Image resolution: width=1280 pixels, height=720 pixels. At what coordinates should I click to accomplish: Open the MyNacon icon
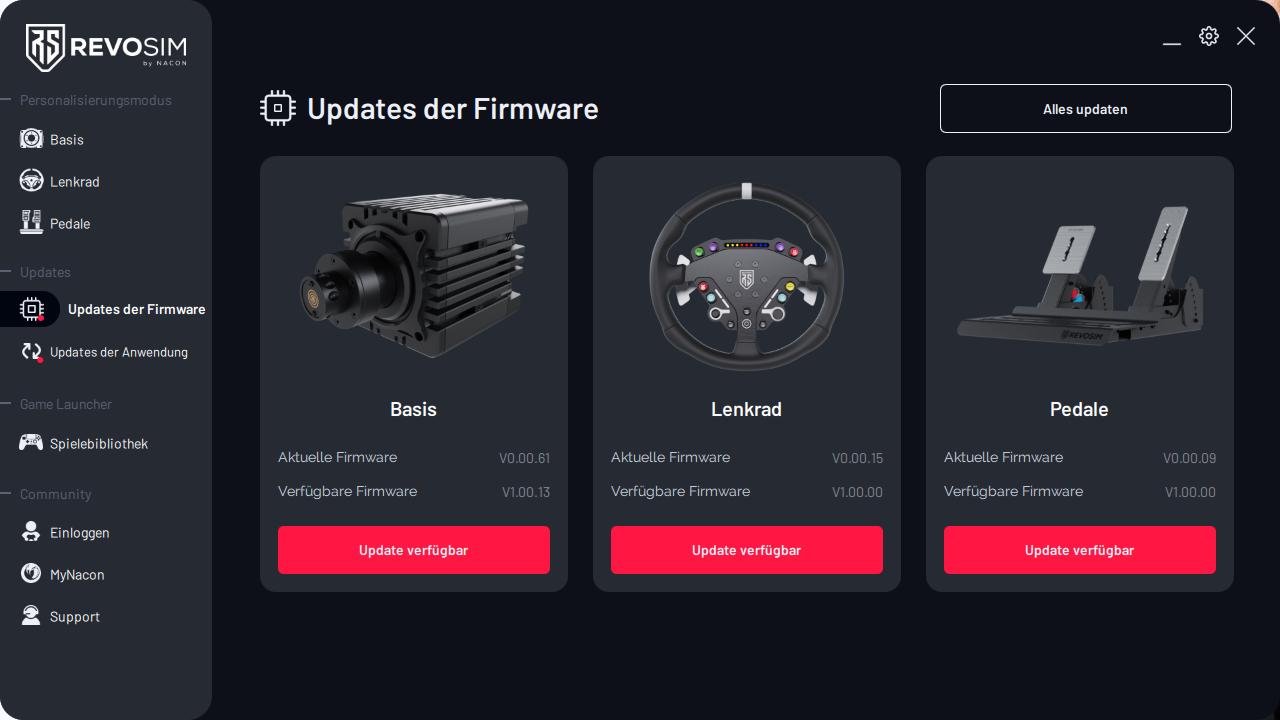coord(31,574)
